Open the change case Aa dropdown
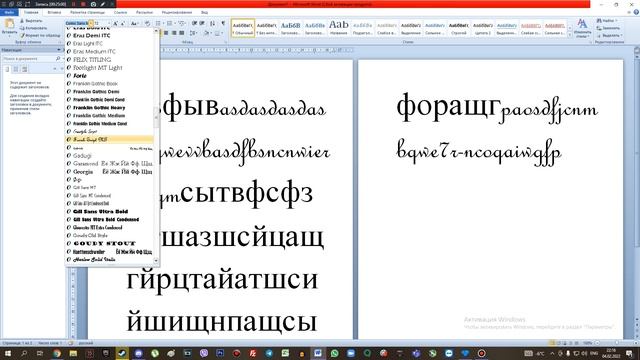The image size is (640, 360). point(134,23)
